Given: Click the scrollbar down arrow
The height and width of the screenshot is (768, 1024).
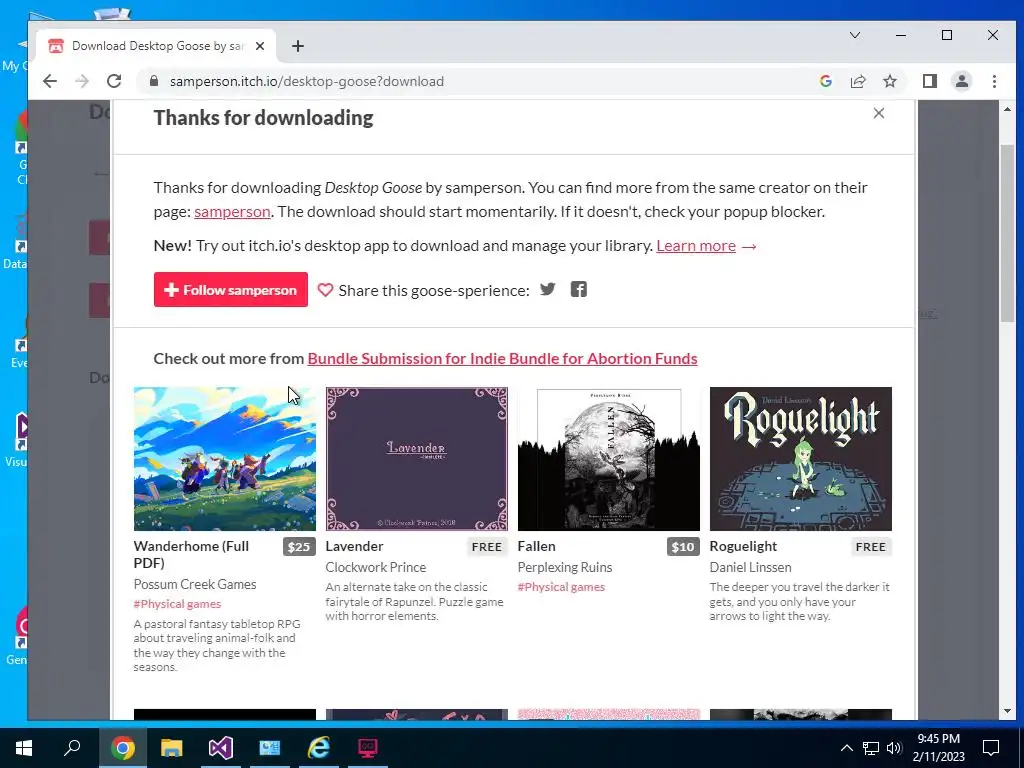Looking at the screenshot, I should [x=1007, y=711].
